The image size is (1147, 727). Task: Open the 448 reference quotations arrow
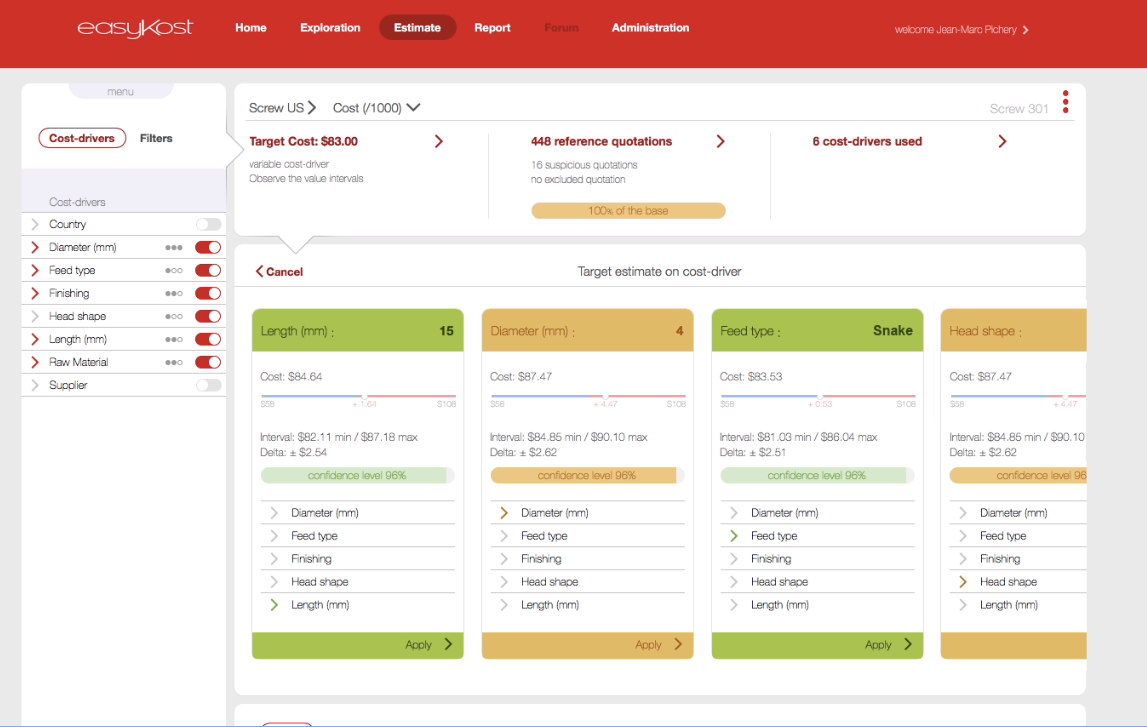[x=721, y=141]
